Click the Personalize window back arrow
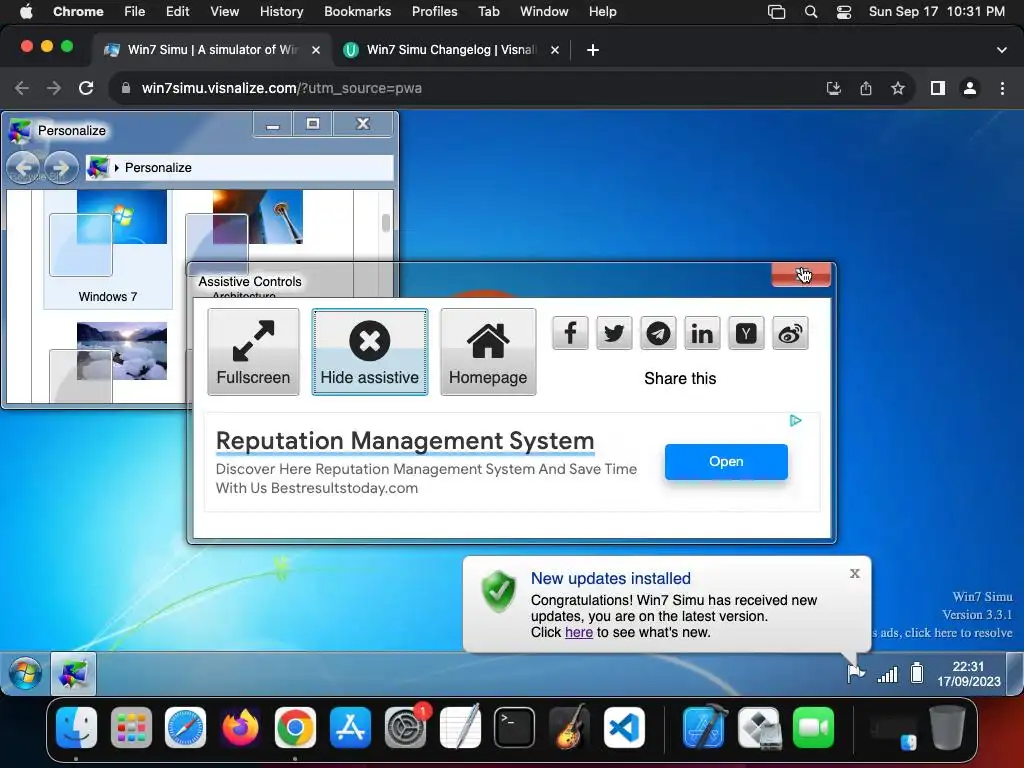Image resolution: width=1024 pixels, height=768 pixels. tap(24, 168)
